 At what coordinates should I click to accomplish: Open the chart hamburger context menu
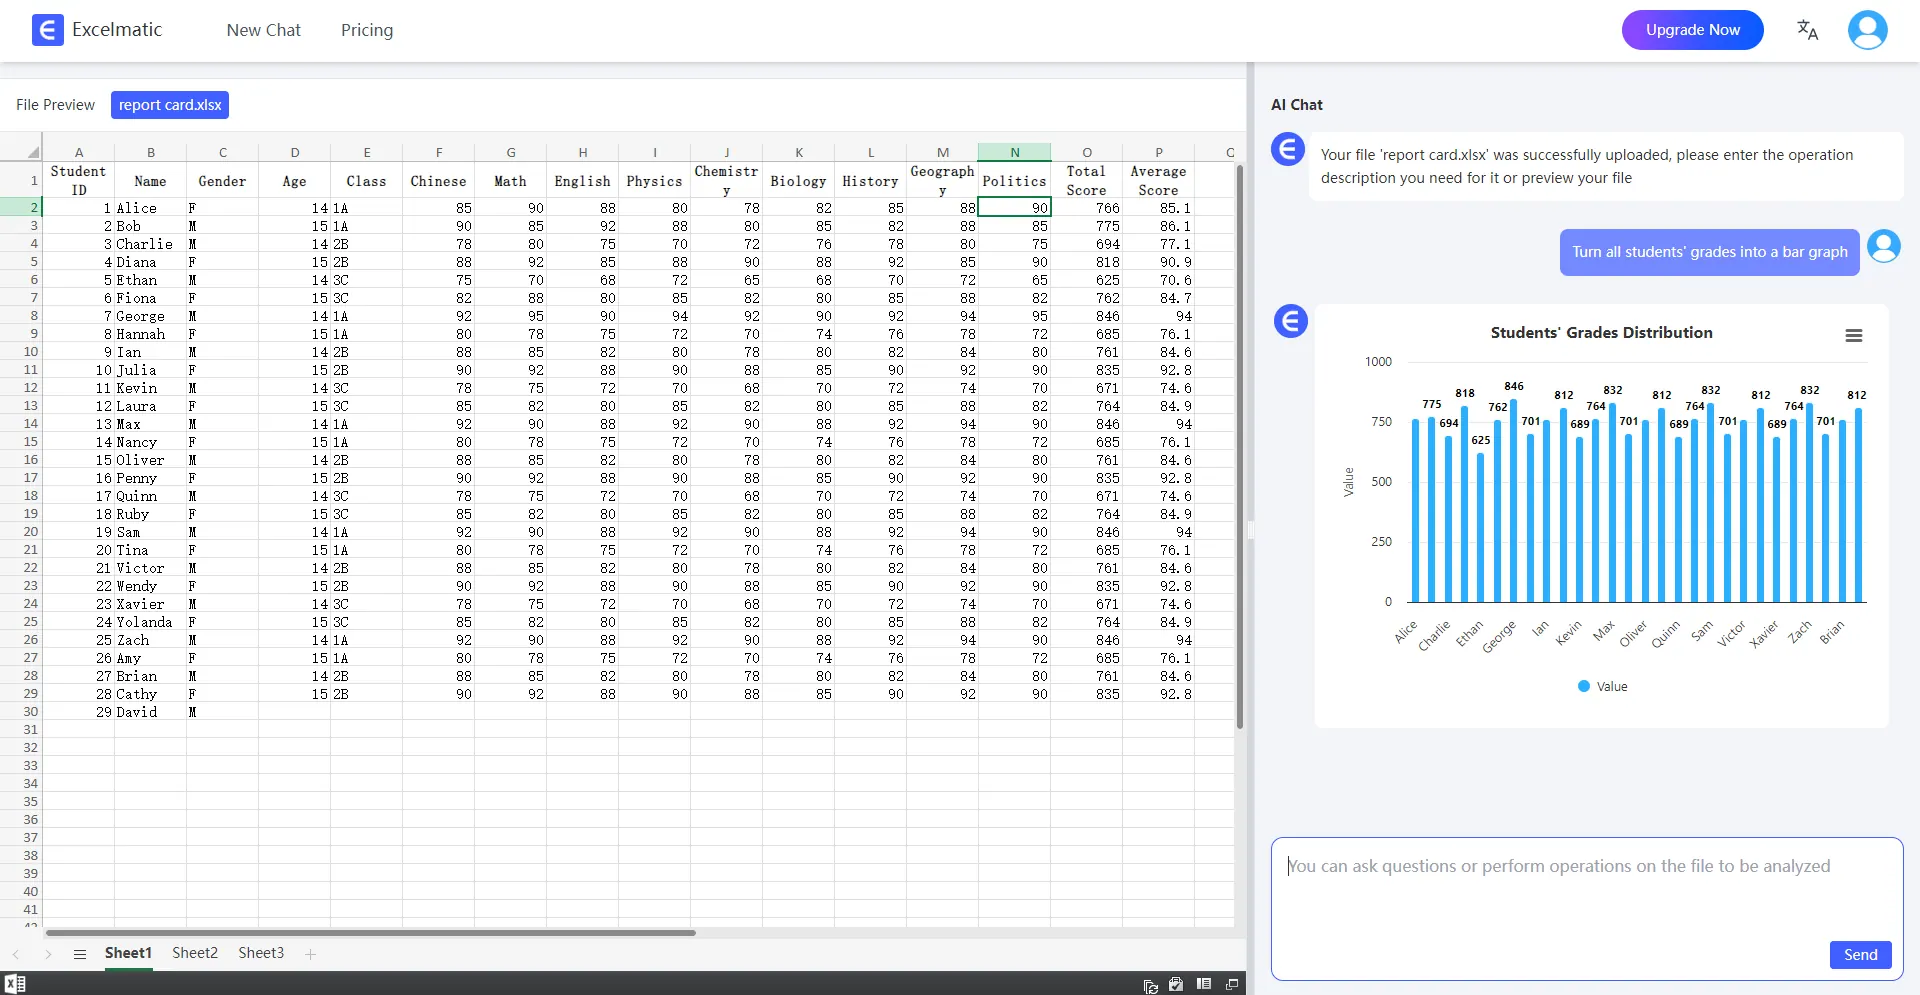[1853, 336]
